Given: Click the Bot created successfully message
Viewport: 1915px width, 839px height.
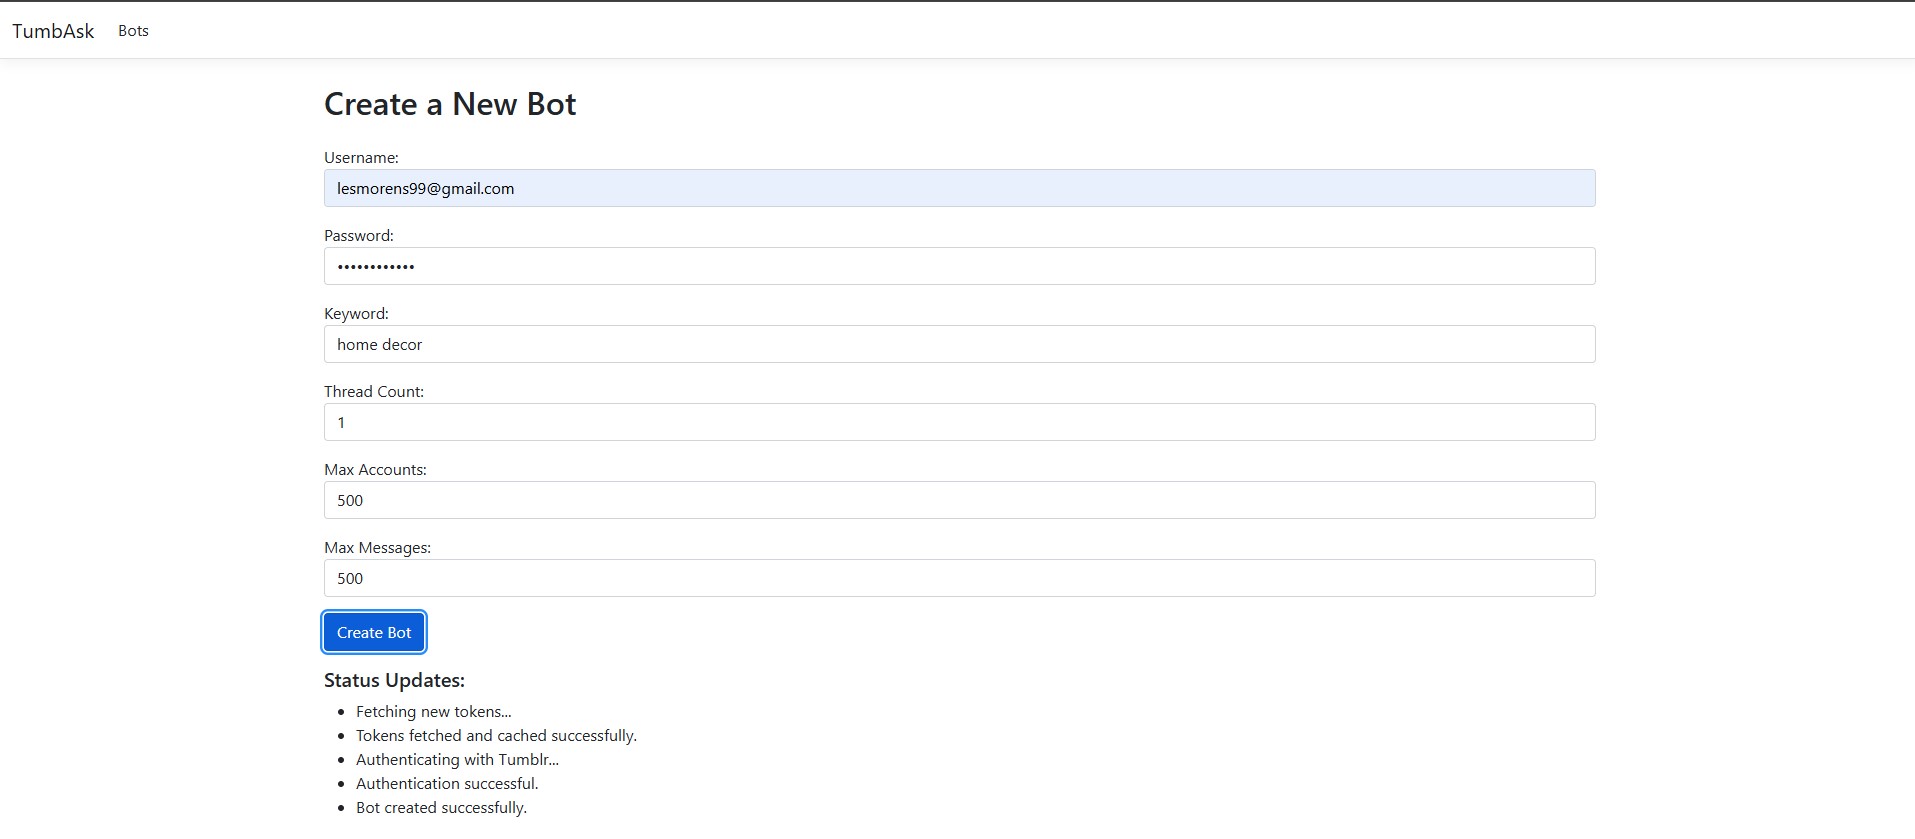Looking at the screenshot, I should pos(441,808).
